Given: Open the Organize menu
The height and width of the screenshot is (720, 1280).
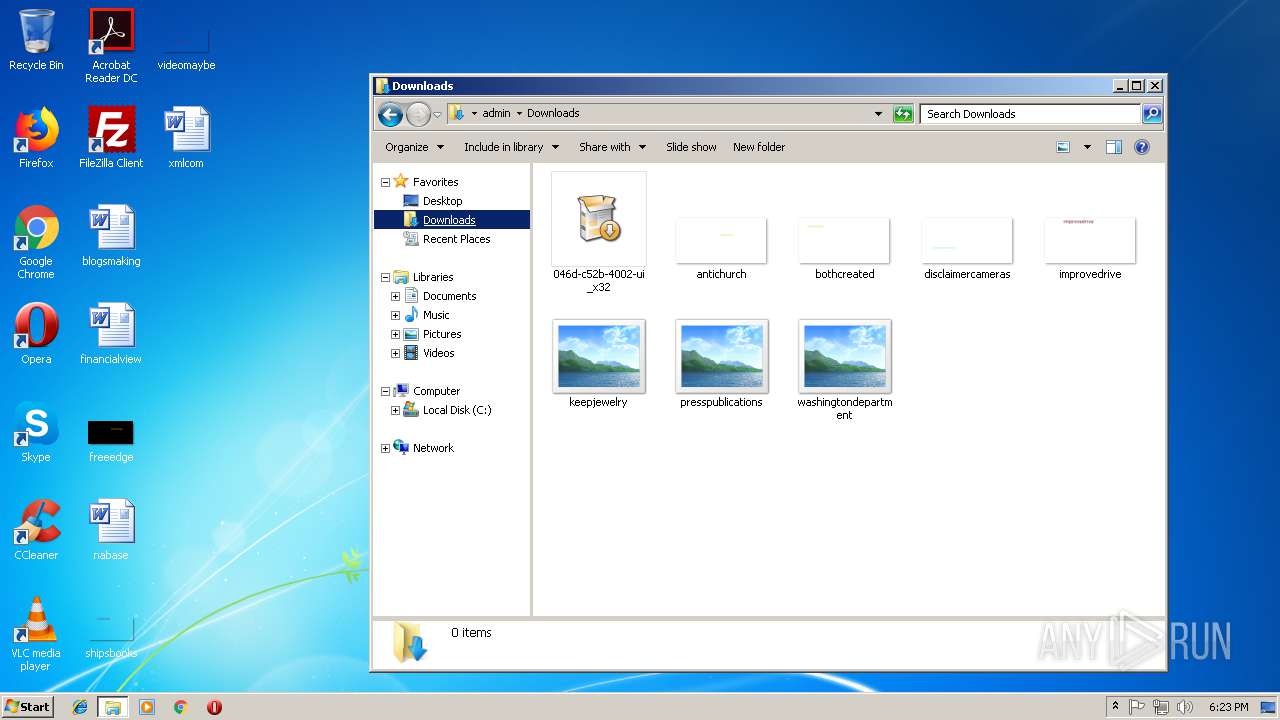Looking at the screenshot, I should click(x=414, y=147).
